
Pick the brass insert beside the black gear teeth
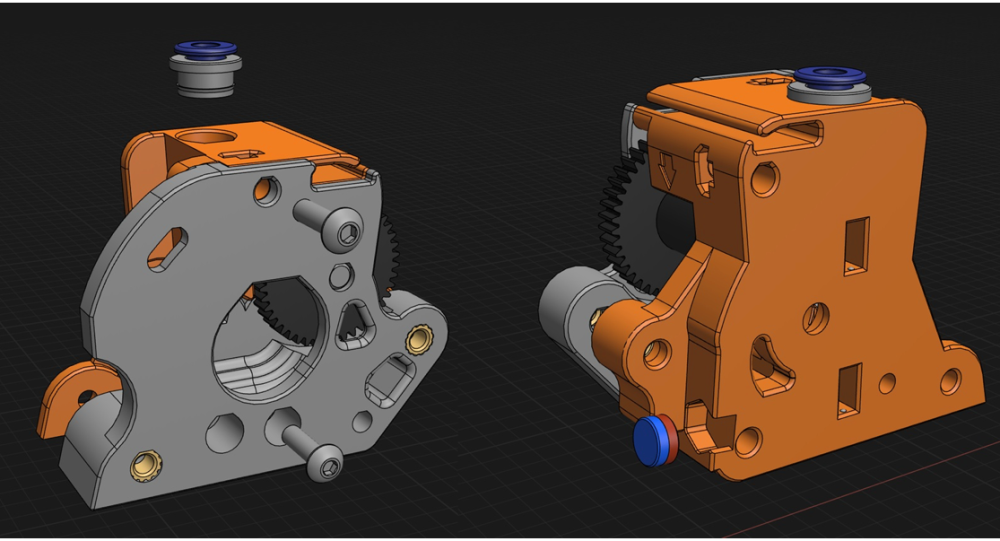click(x=418, y=339)
